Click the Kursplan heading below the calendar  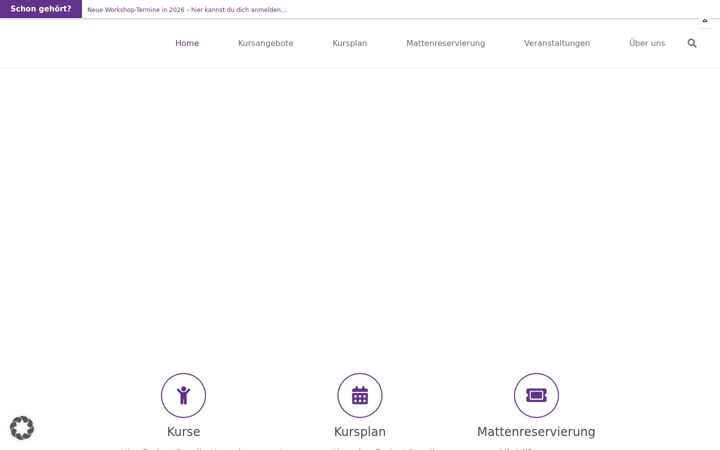pyautogui.click(x=360, y=432)
